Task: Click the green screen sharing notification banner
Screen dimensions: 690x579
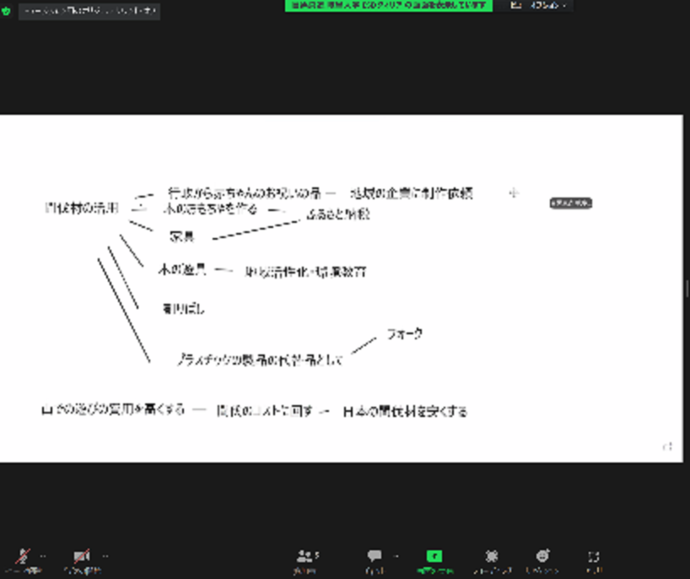Action: tap(388, 5)
